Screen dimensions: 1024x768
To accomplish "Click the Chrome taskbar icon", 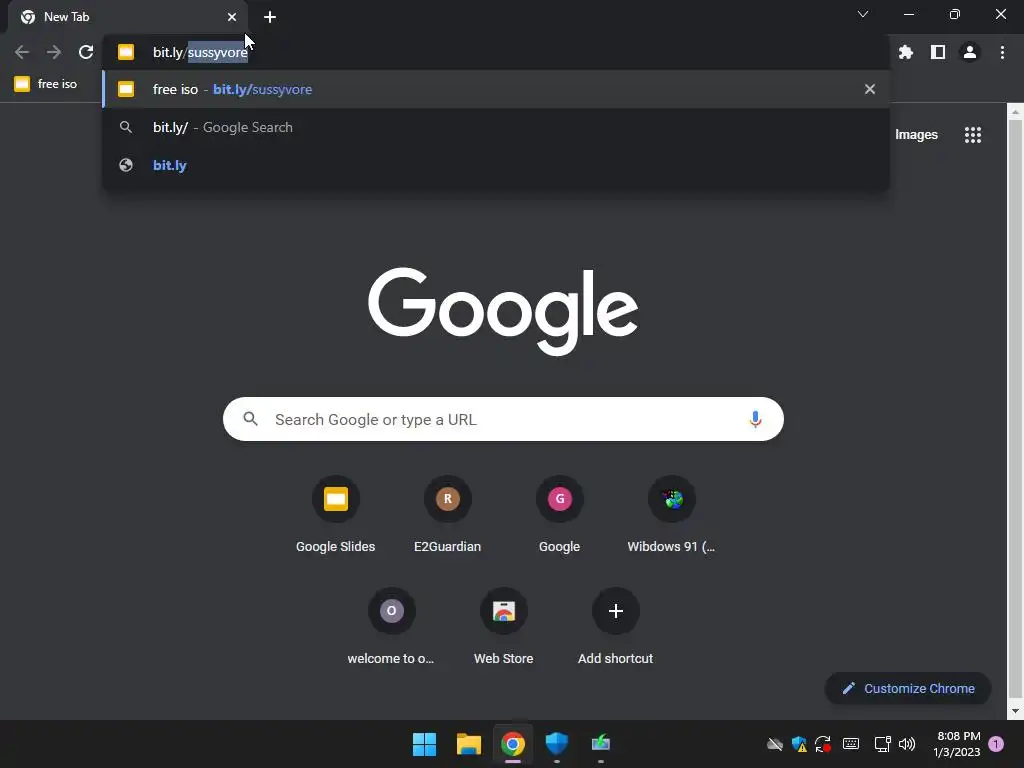I will (513, 744).
